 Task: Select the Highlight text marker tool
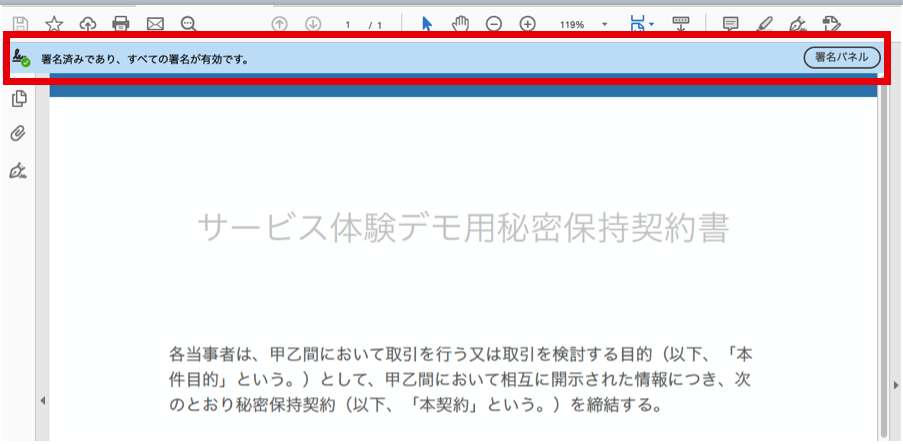click(x=764, y=24)
